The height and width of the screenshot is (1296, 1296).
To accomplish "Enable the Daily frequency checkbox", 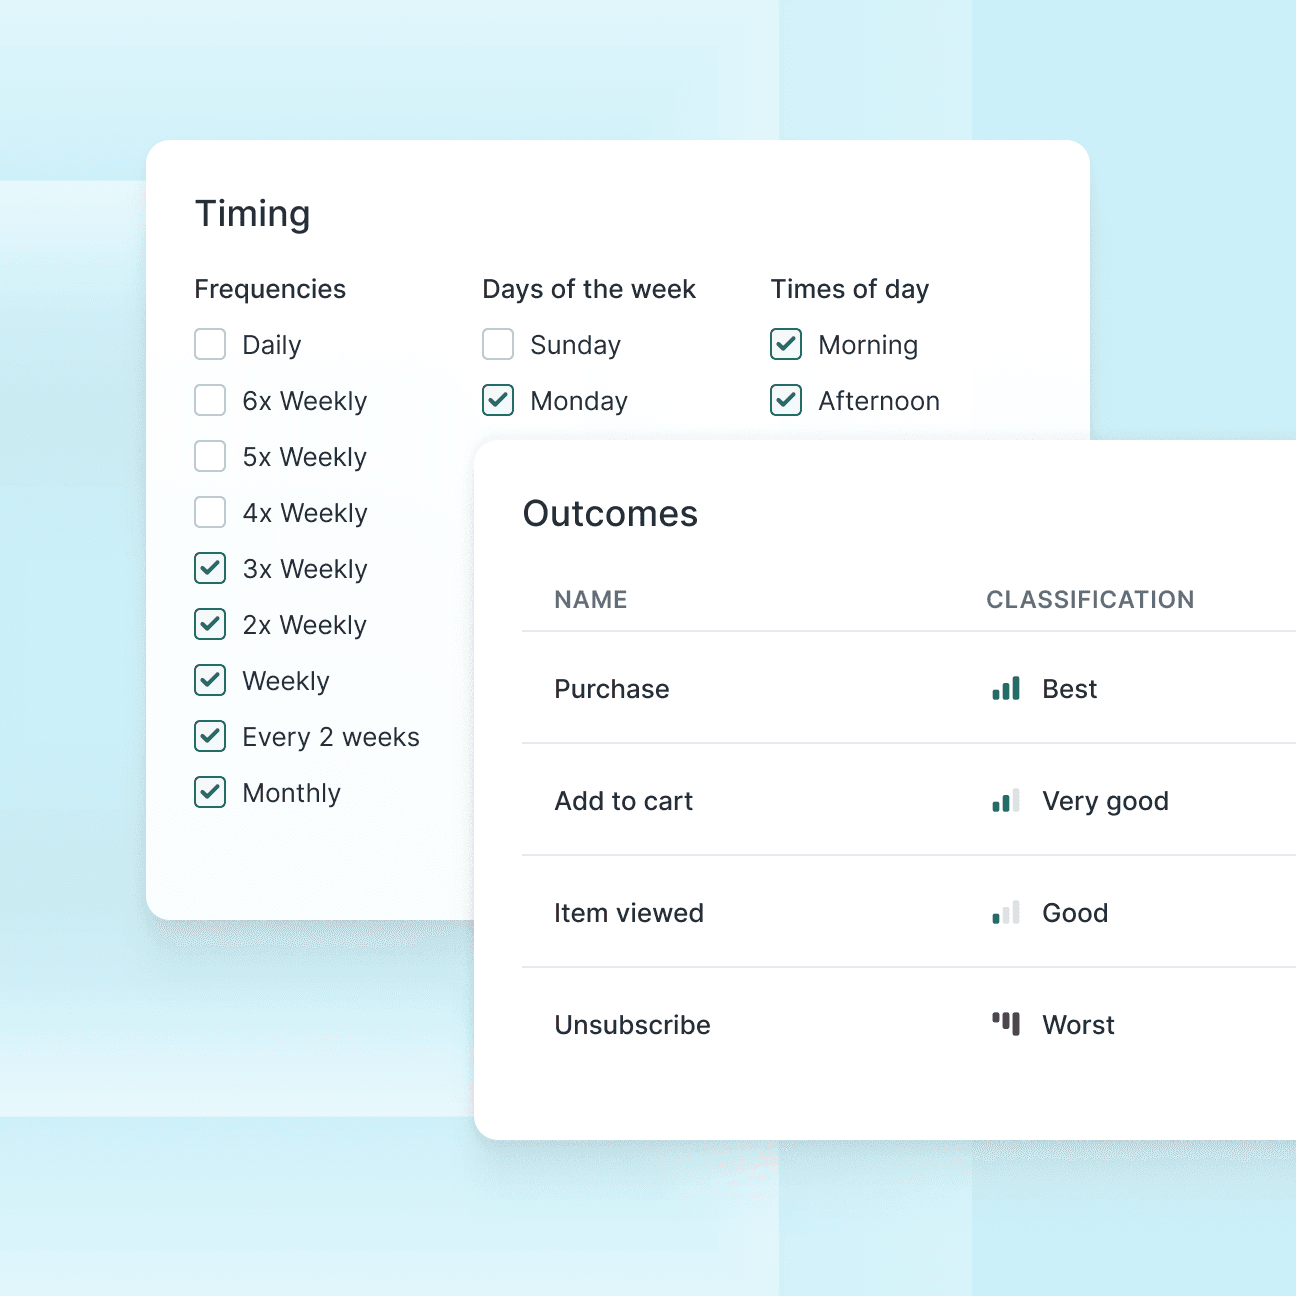I will click(210, 344).
